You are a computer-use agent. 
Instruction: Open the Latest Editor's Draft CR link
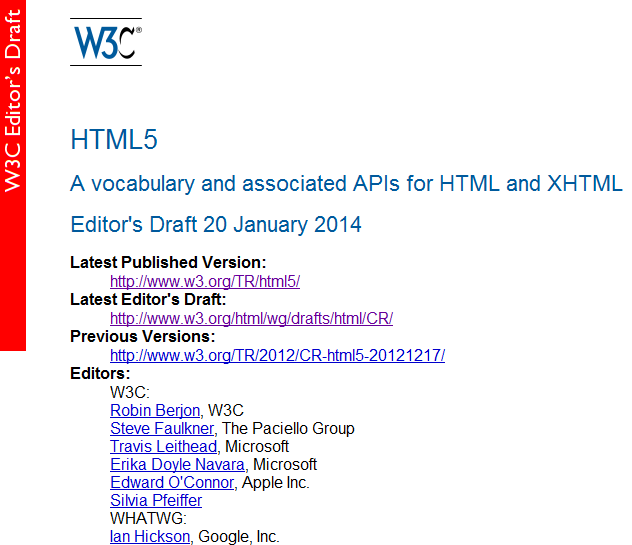click(251, 318)
